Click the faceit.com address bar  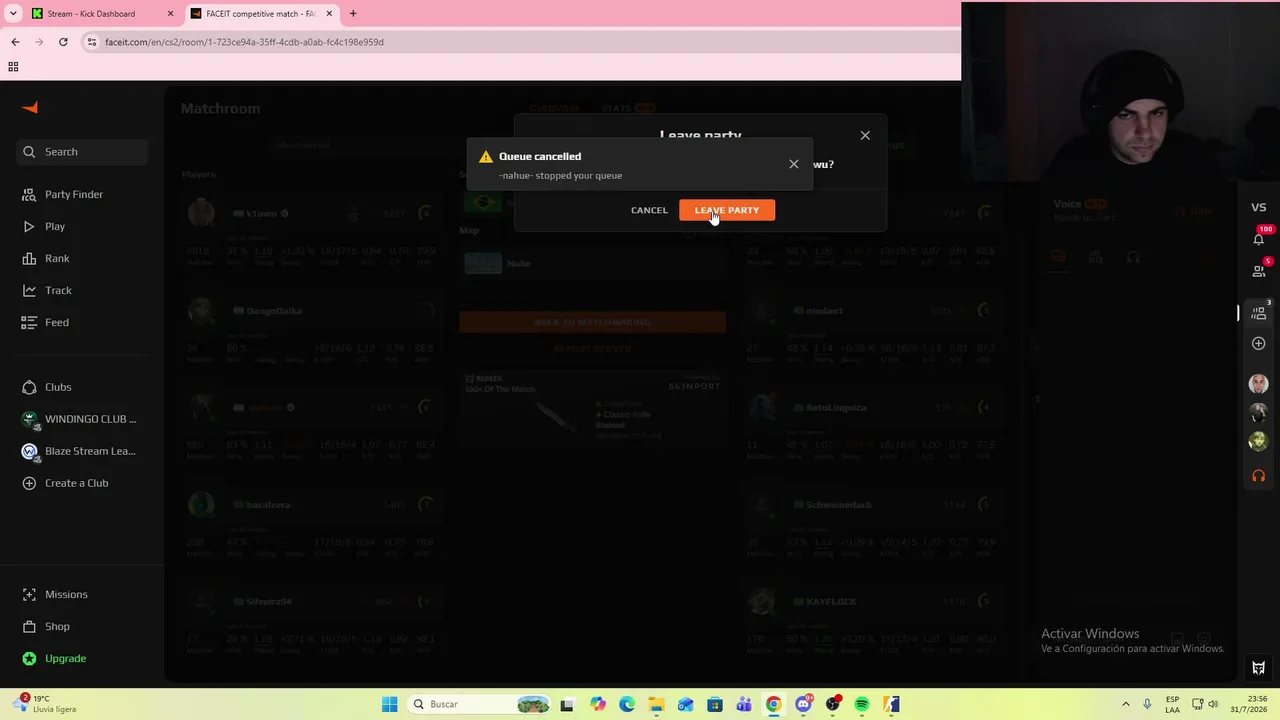point(520,42)
